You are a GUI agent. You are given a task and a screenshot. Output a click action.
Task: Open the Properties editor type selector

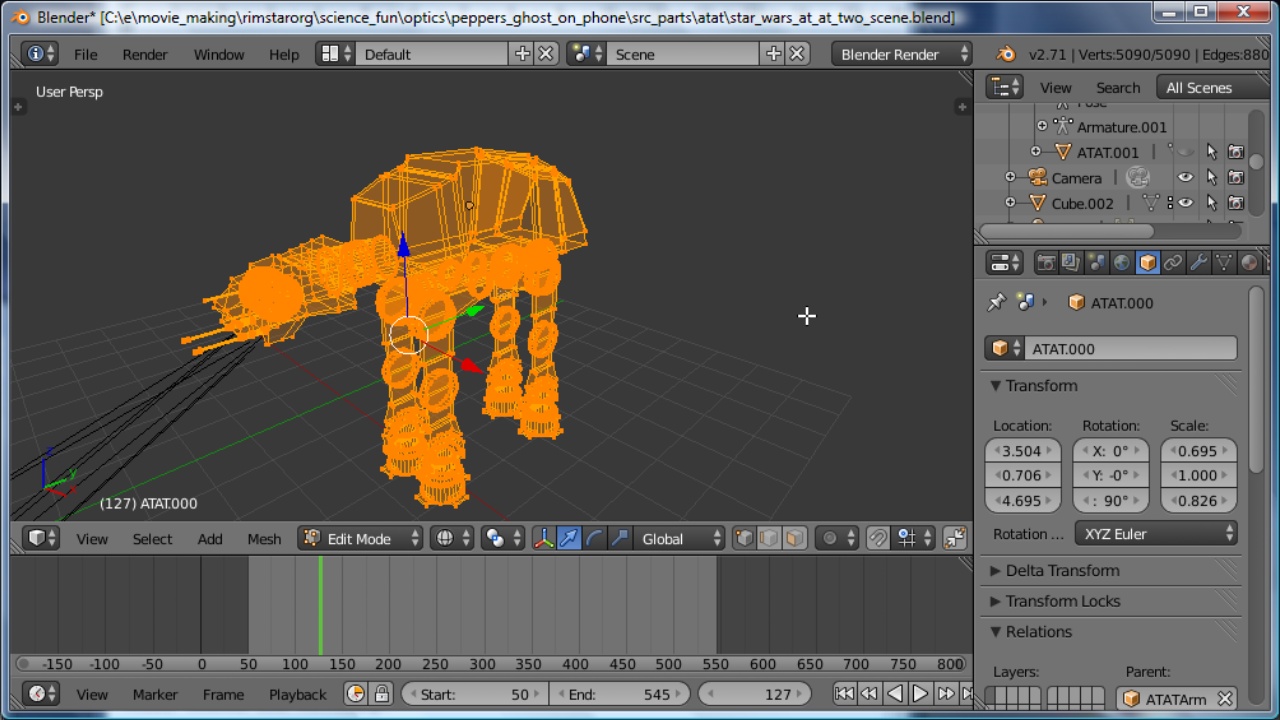(1004, 262)
